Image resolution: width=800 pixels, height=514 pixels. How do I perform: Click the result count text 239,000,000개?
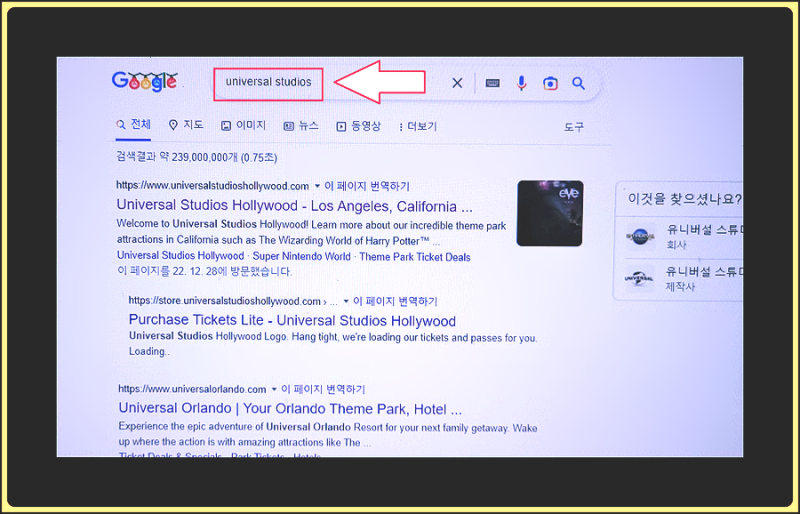tap(205, 157)
